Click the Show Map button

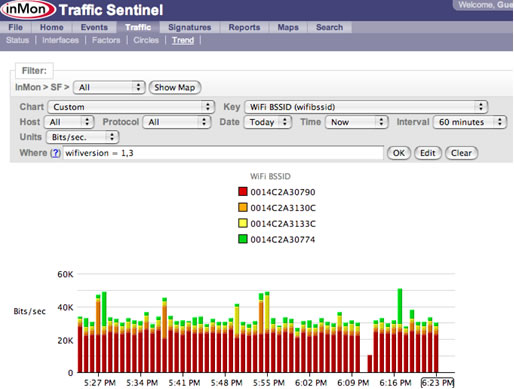[175, 87]
